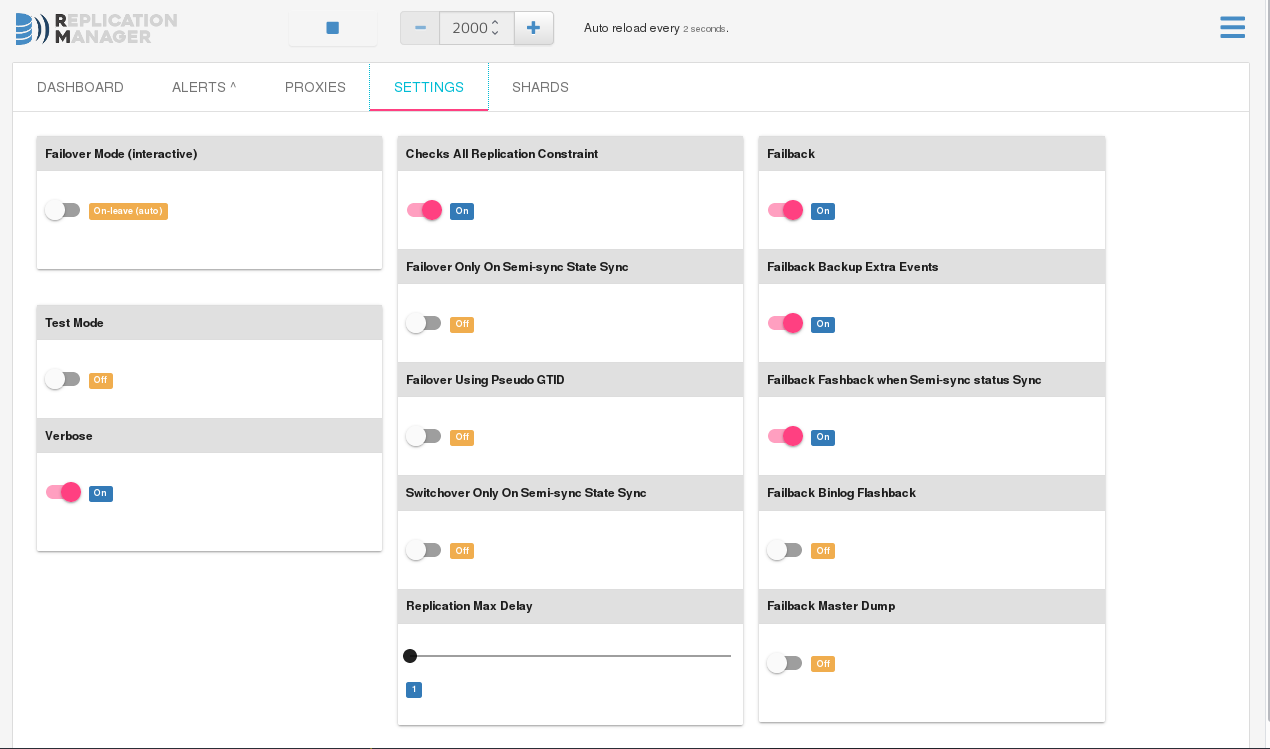Click the plus button beside 2000
The height and width of the screenshot is (749, 1270).
[x=533, y=28]
